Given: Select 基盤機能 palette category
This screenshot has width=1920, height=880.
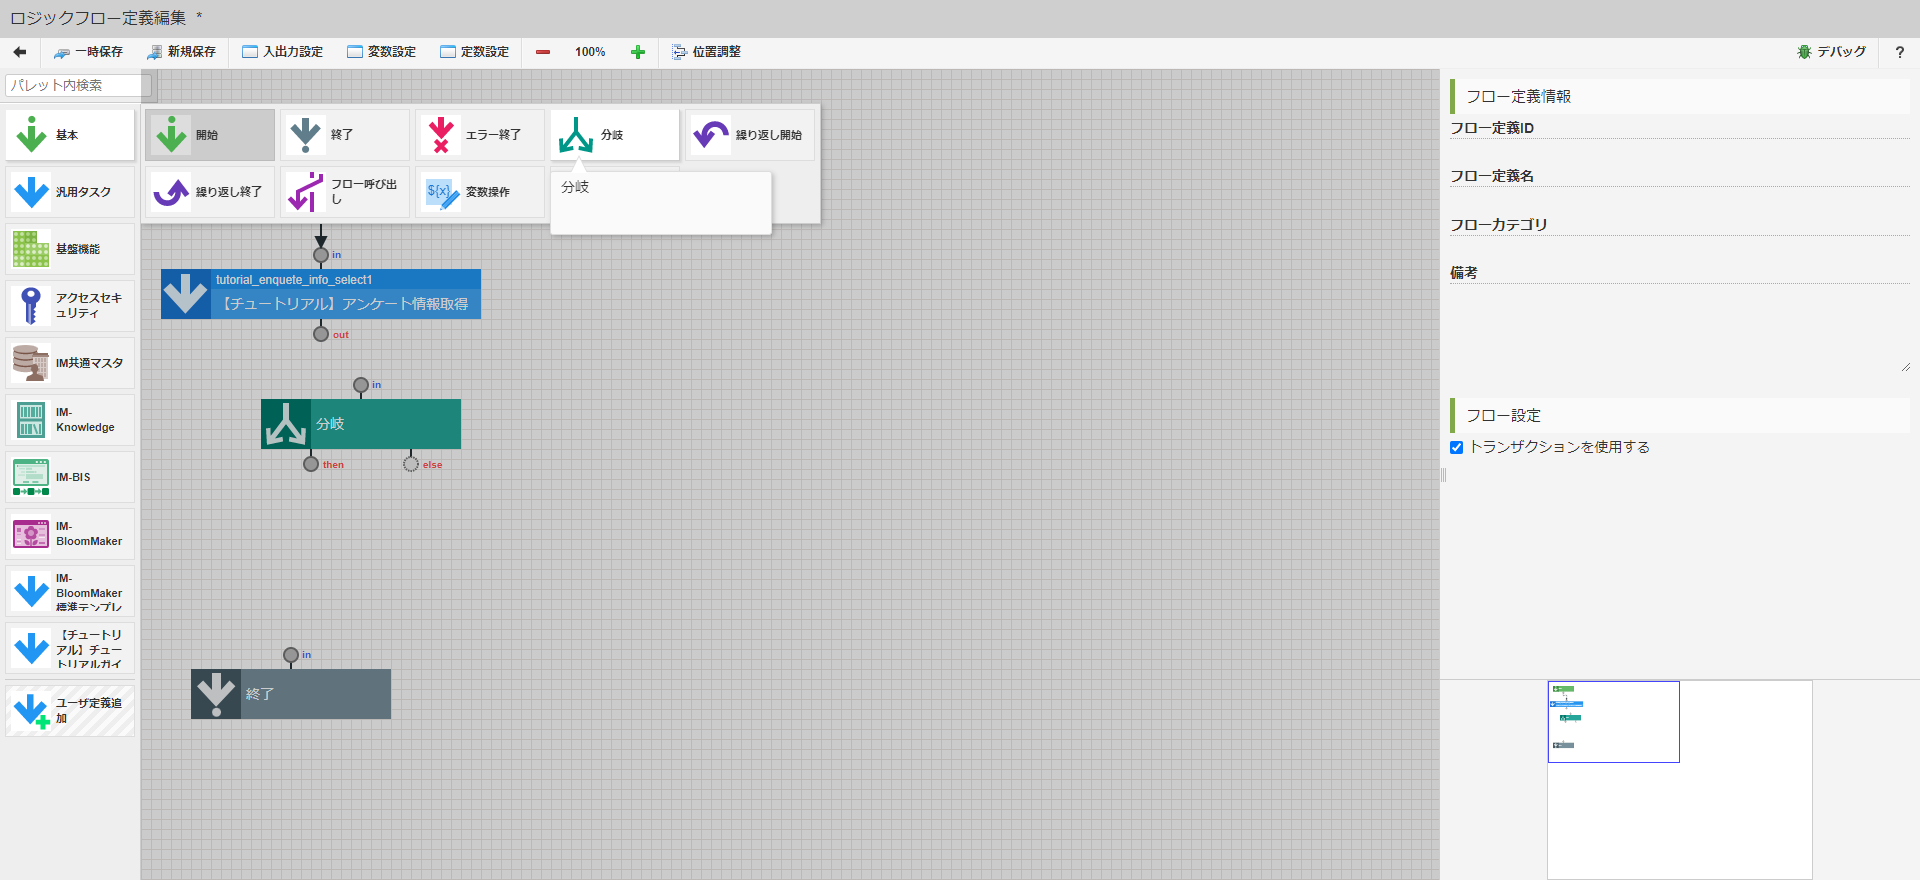Looking at the screenshot, I should [70, 249].
